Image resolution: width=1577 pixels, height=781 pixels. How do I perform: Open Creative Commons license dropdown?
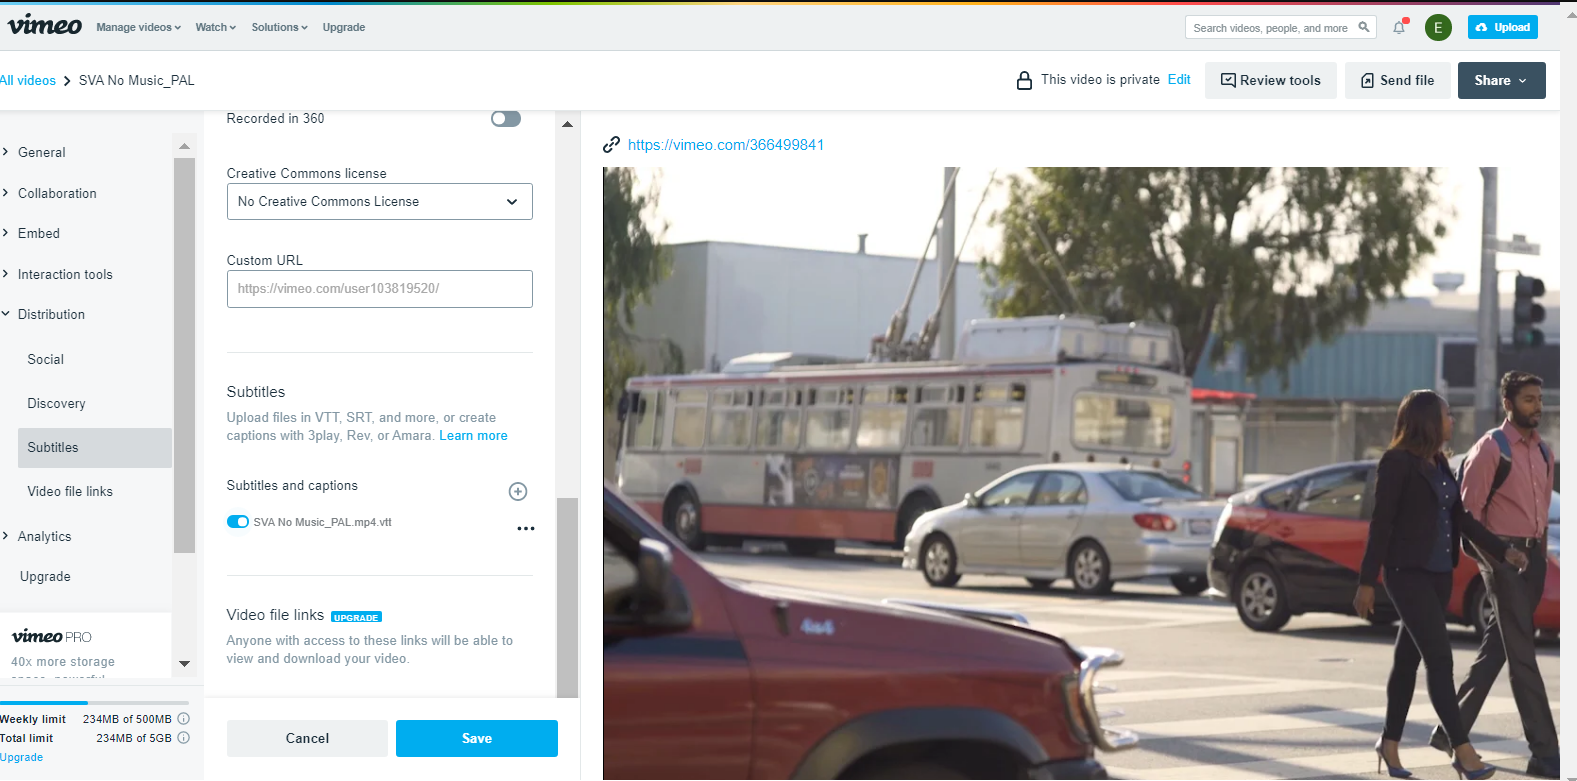point(380,201)
